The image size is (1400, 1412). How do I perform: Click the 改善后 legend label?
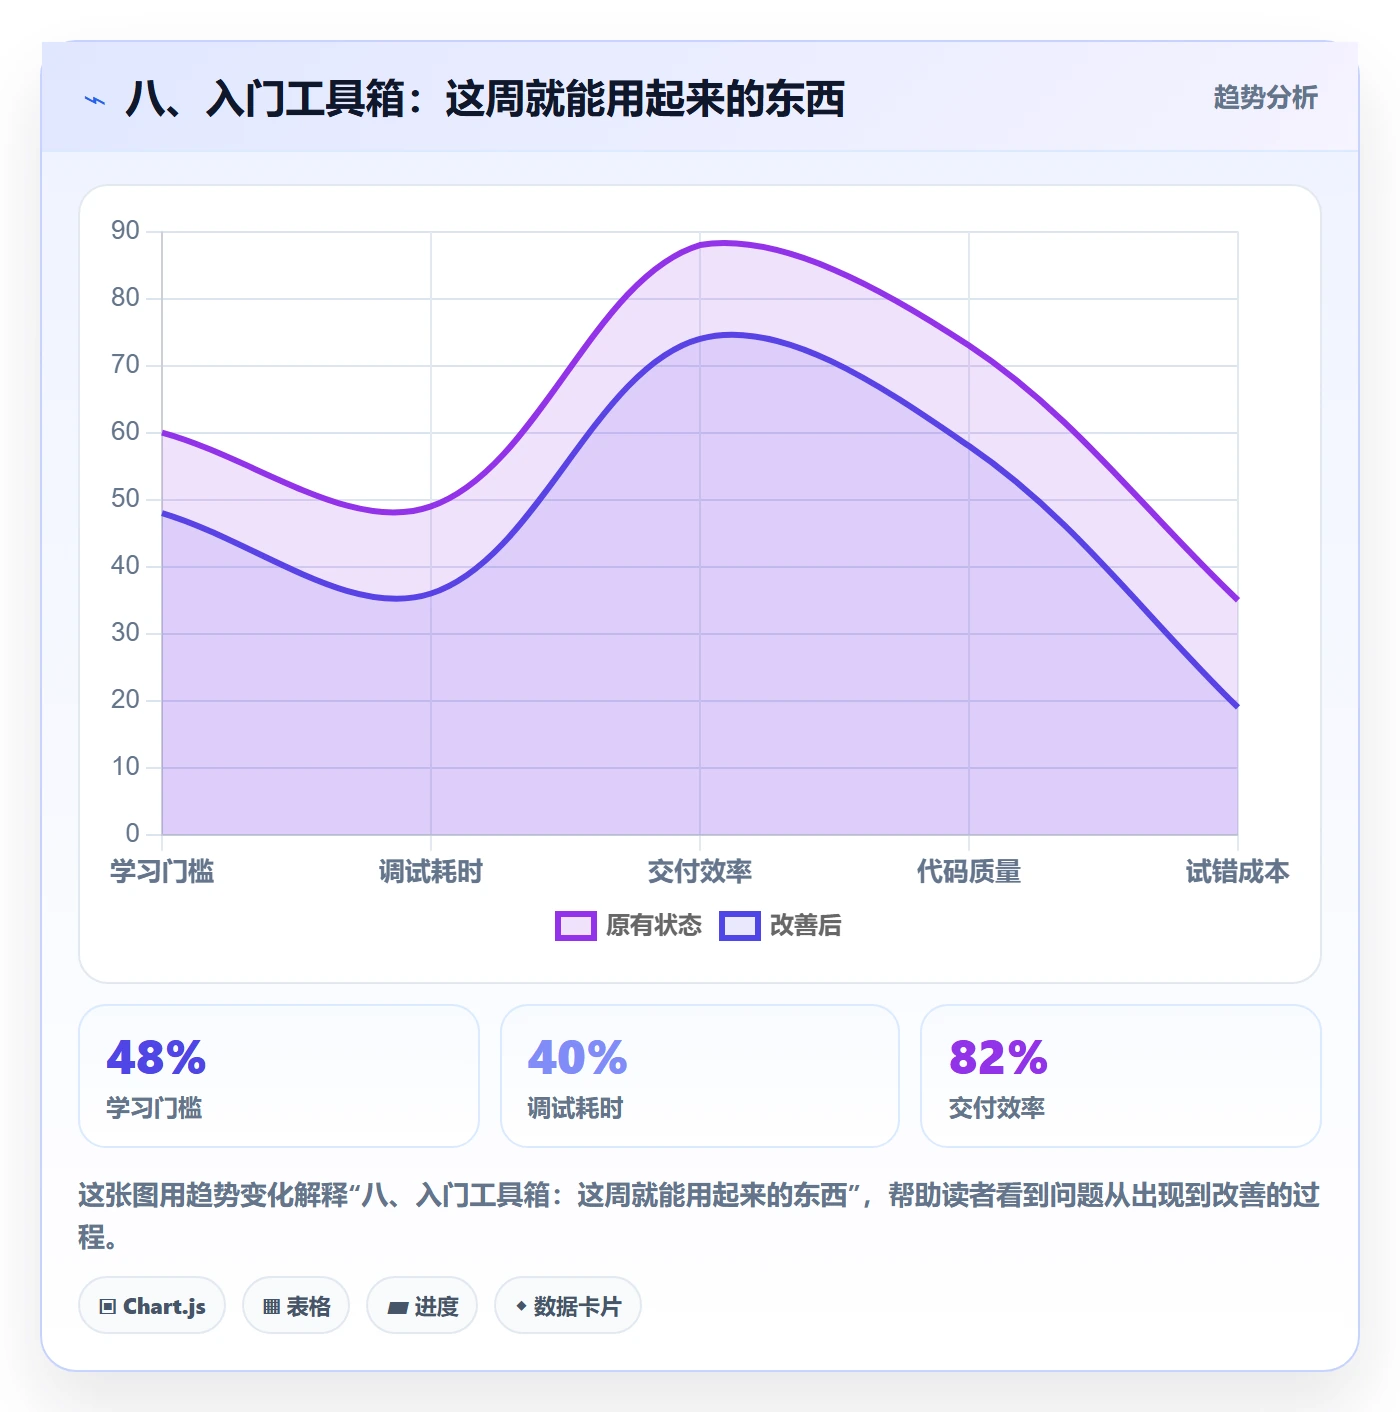(x=806, y=926)
